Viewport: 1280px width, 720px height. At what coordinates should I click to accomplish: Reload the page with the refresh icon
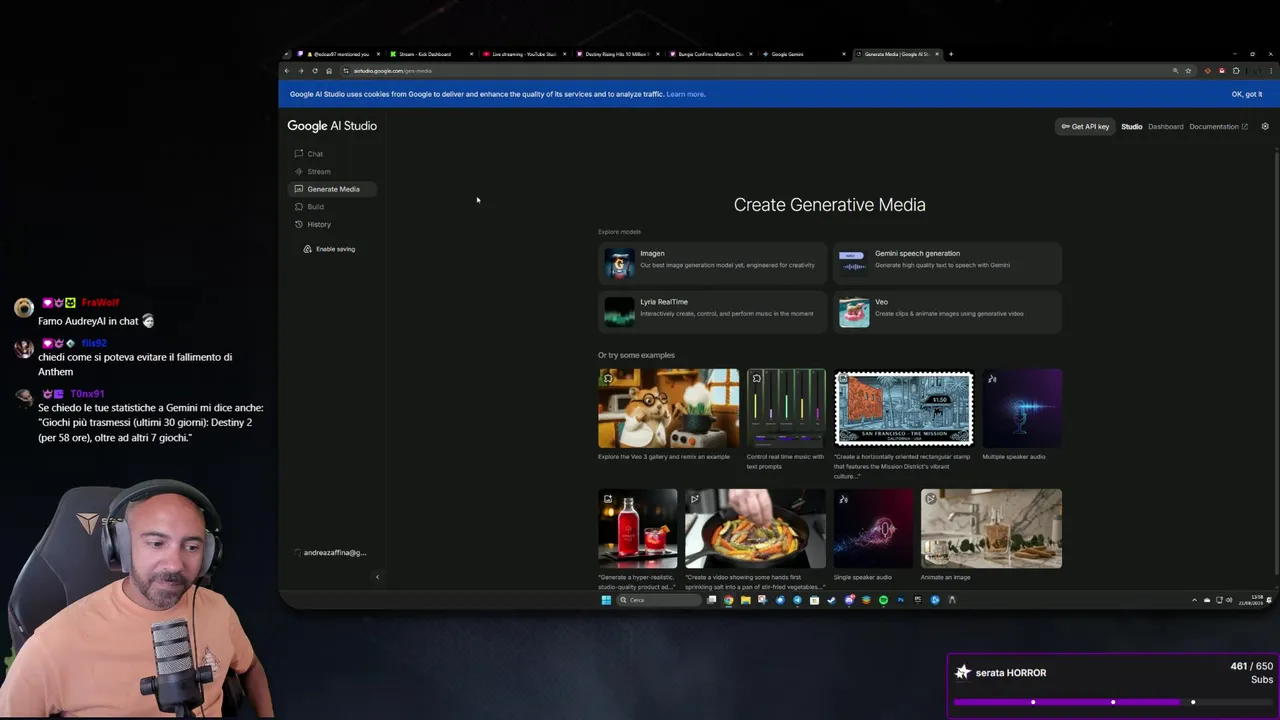coord(315,71)
